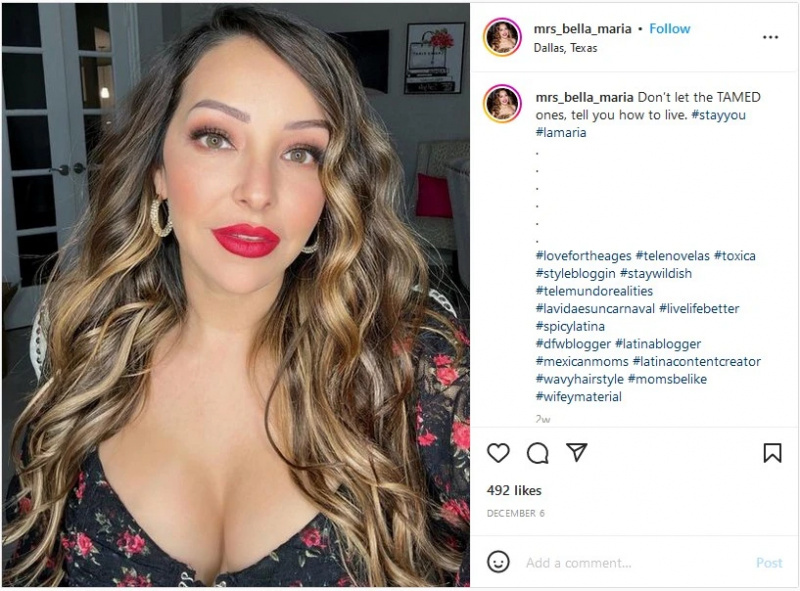Click the caption profile avatar

point(502,104)
